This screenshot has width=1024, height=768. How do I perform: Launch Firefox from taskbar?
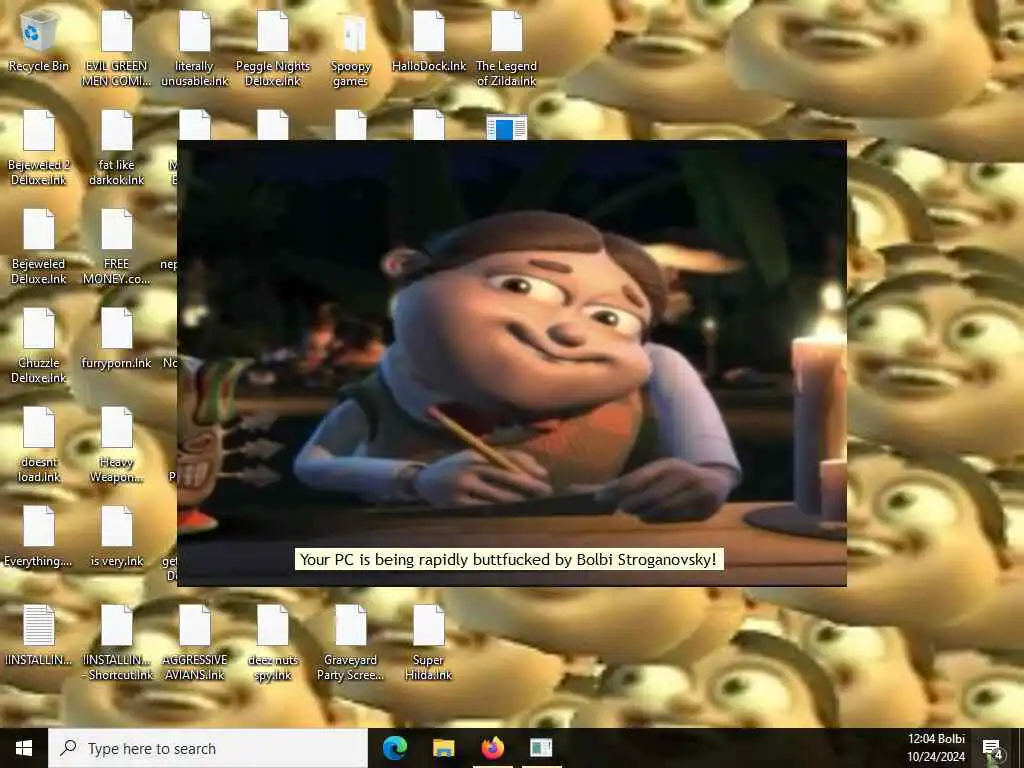(x=492, y=748)
